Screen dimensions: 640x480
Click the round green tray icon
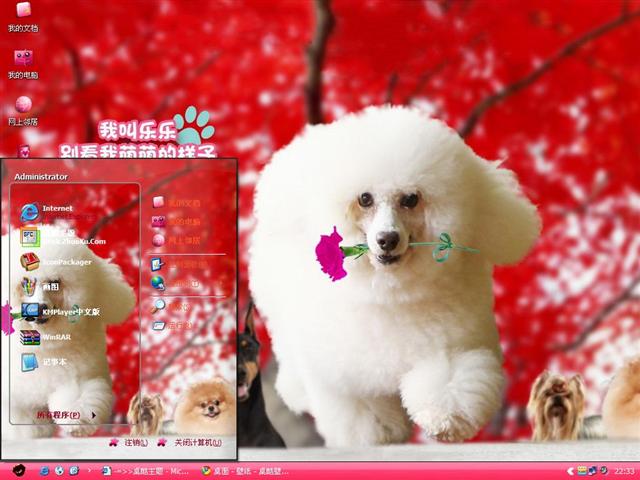coord(604,471)
